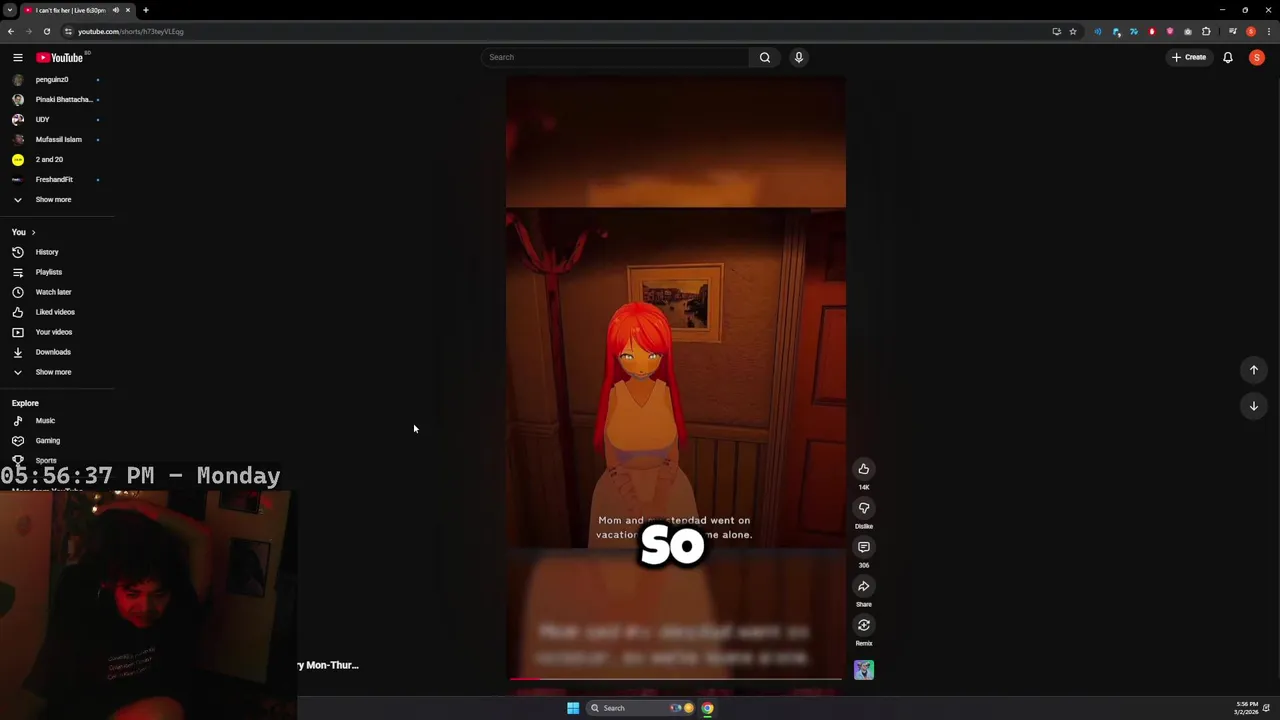The width and height of the screenshot is (1280, 720).
Task: Open History in the sidebar
Action: [47, 252]
